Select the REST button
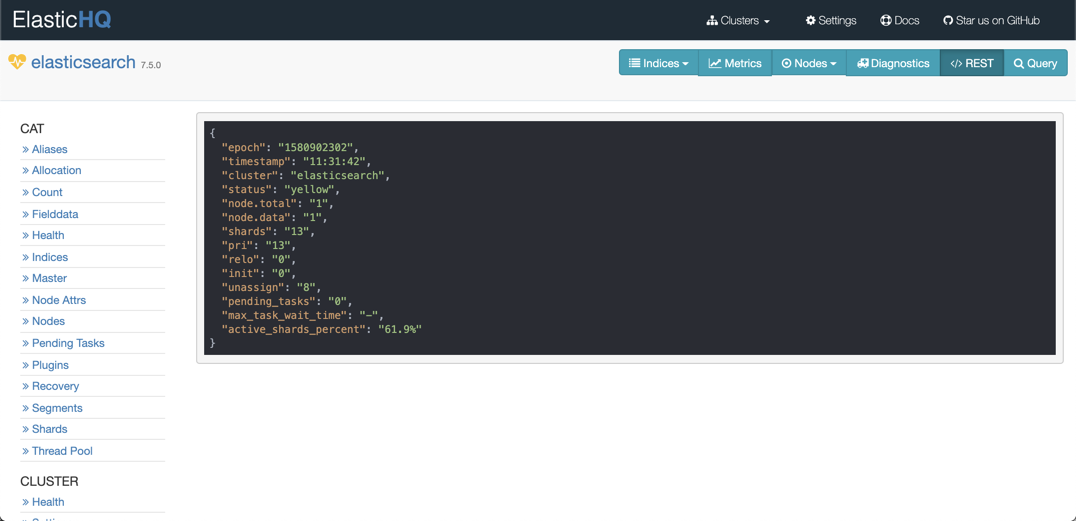This screenshot has height=521, width=1076. point(972,63)
